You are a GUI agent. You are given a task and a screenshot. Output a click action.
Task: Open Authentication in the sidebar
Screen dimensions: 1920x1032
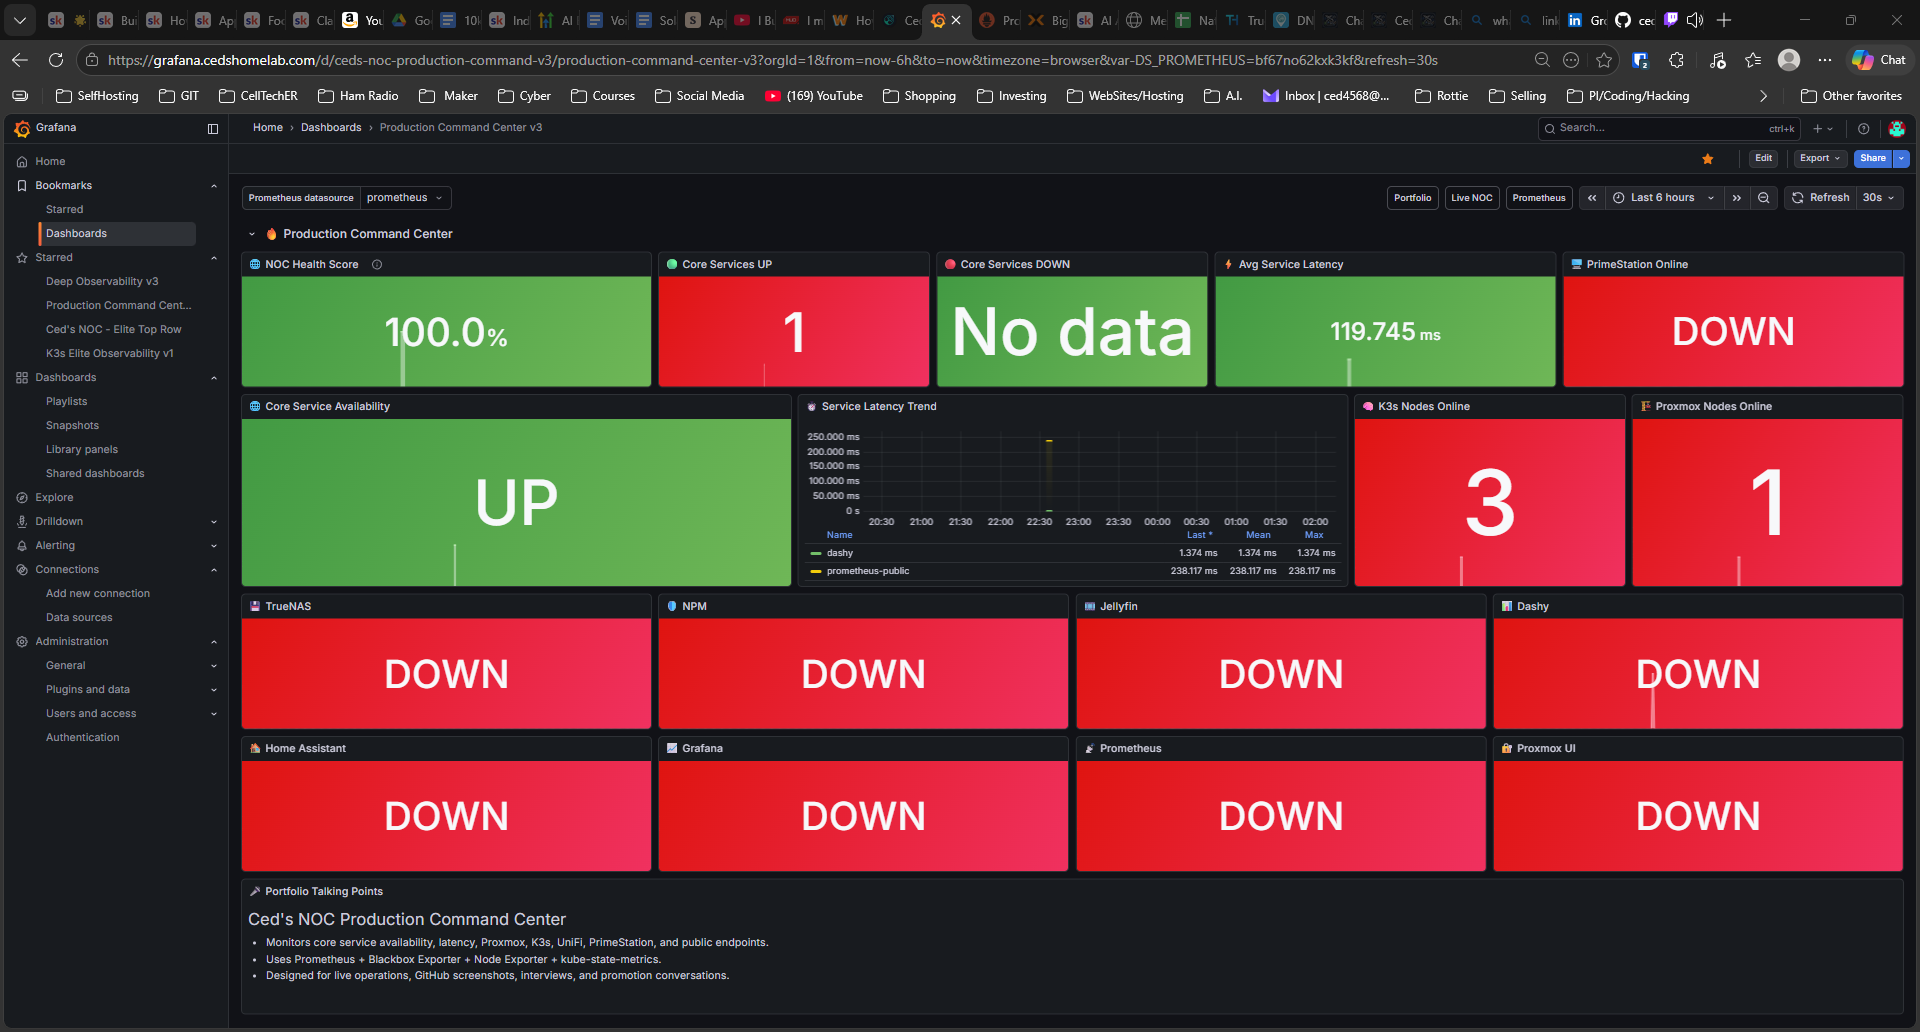(82, 737)
